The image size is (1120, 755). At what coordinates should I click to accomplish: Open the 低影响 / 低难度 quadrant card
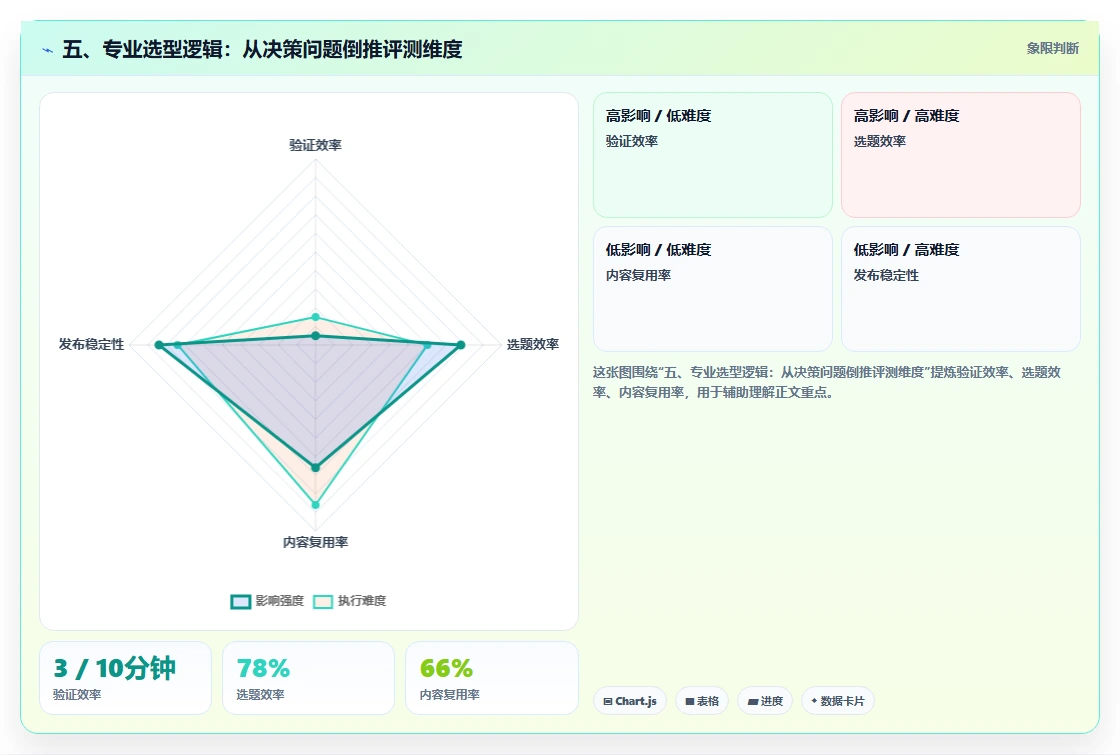(x=713, y=289)
